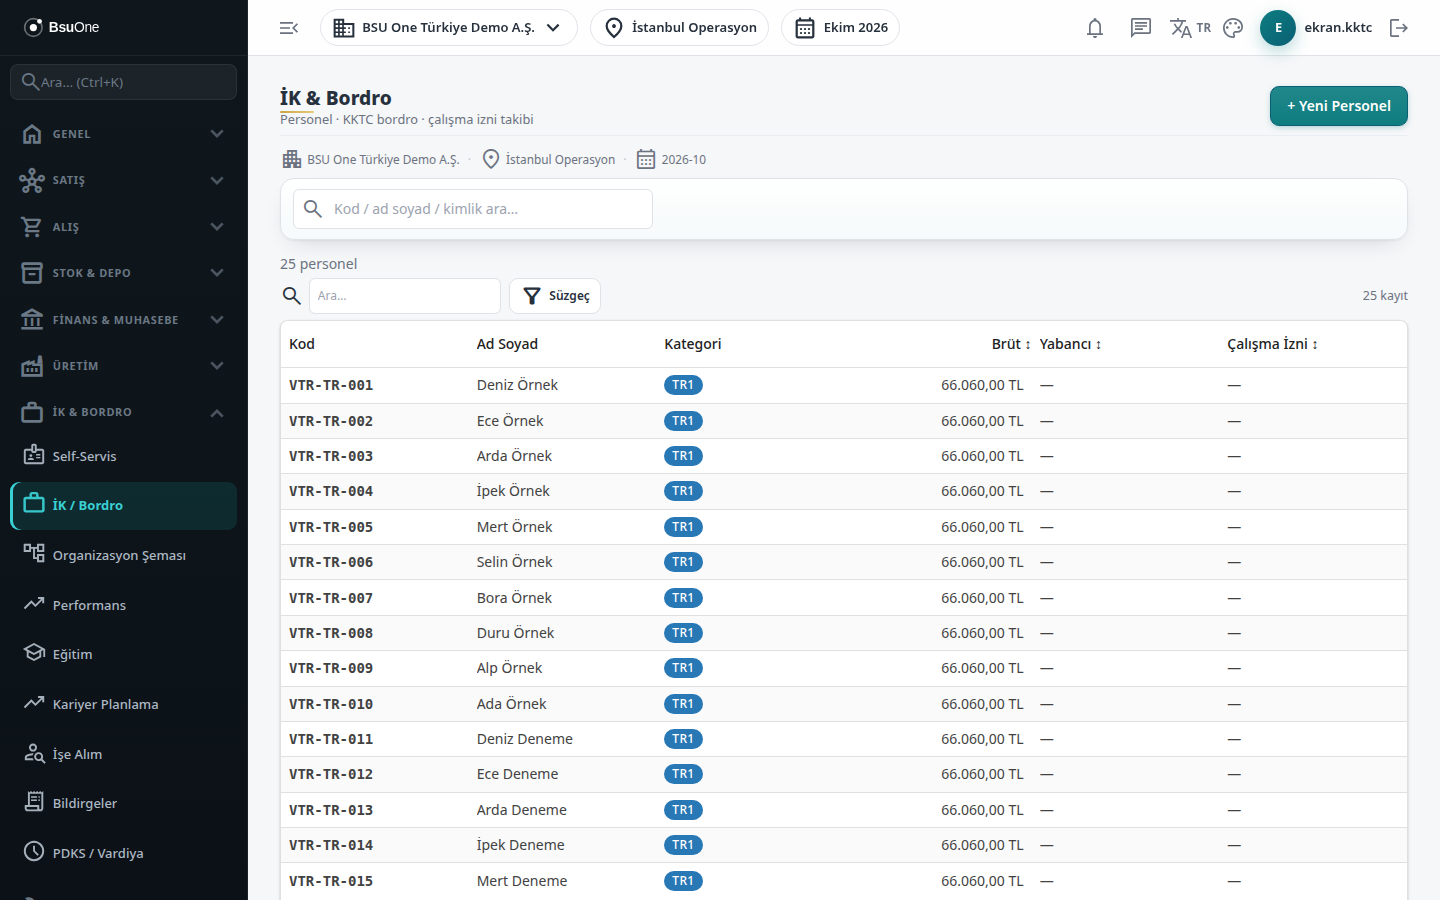
Task: Click the Yeni Personel button
Action: (1339, 106)
